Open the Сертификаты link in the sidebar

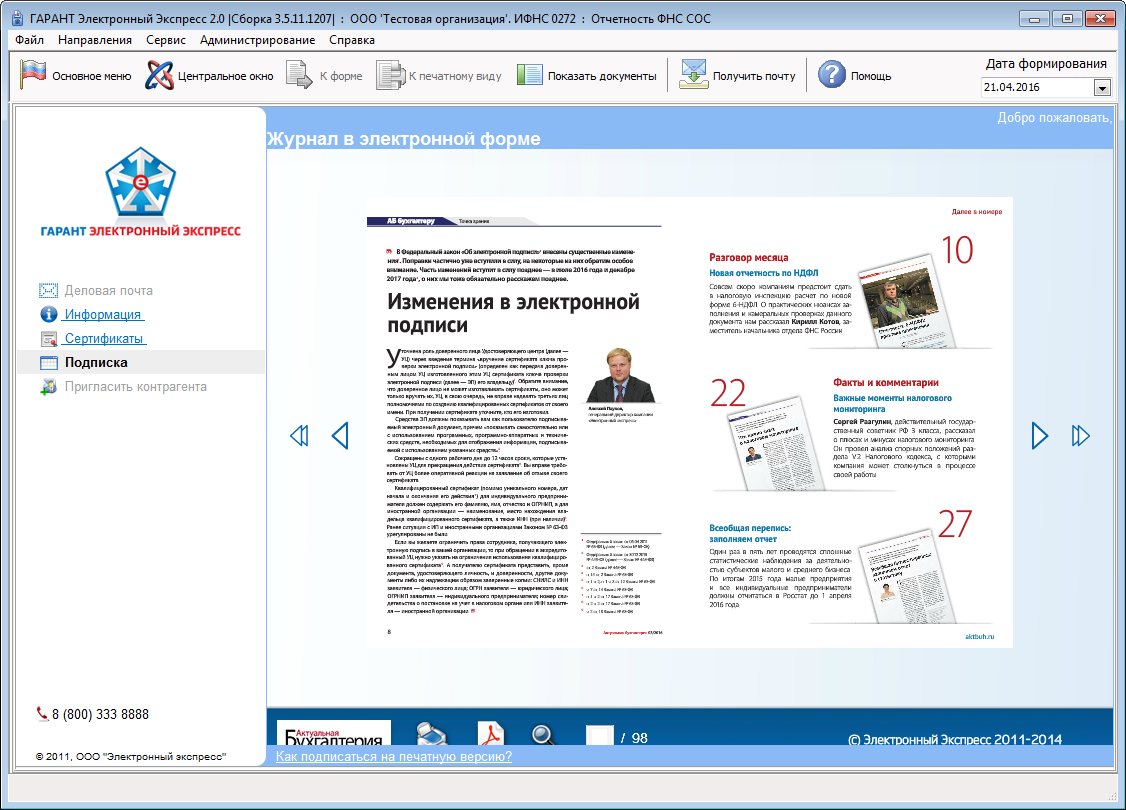pyautogui.click(x=104, y=339)
